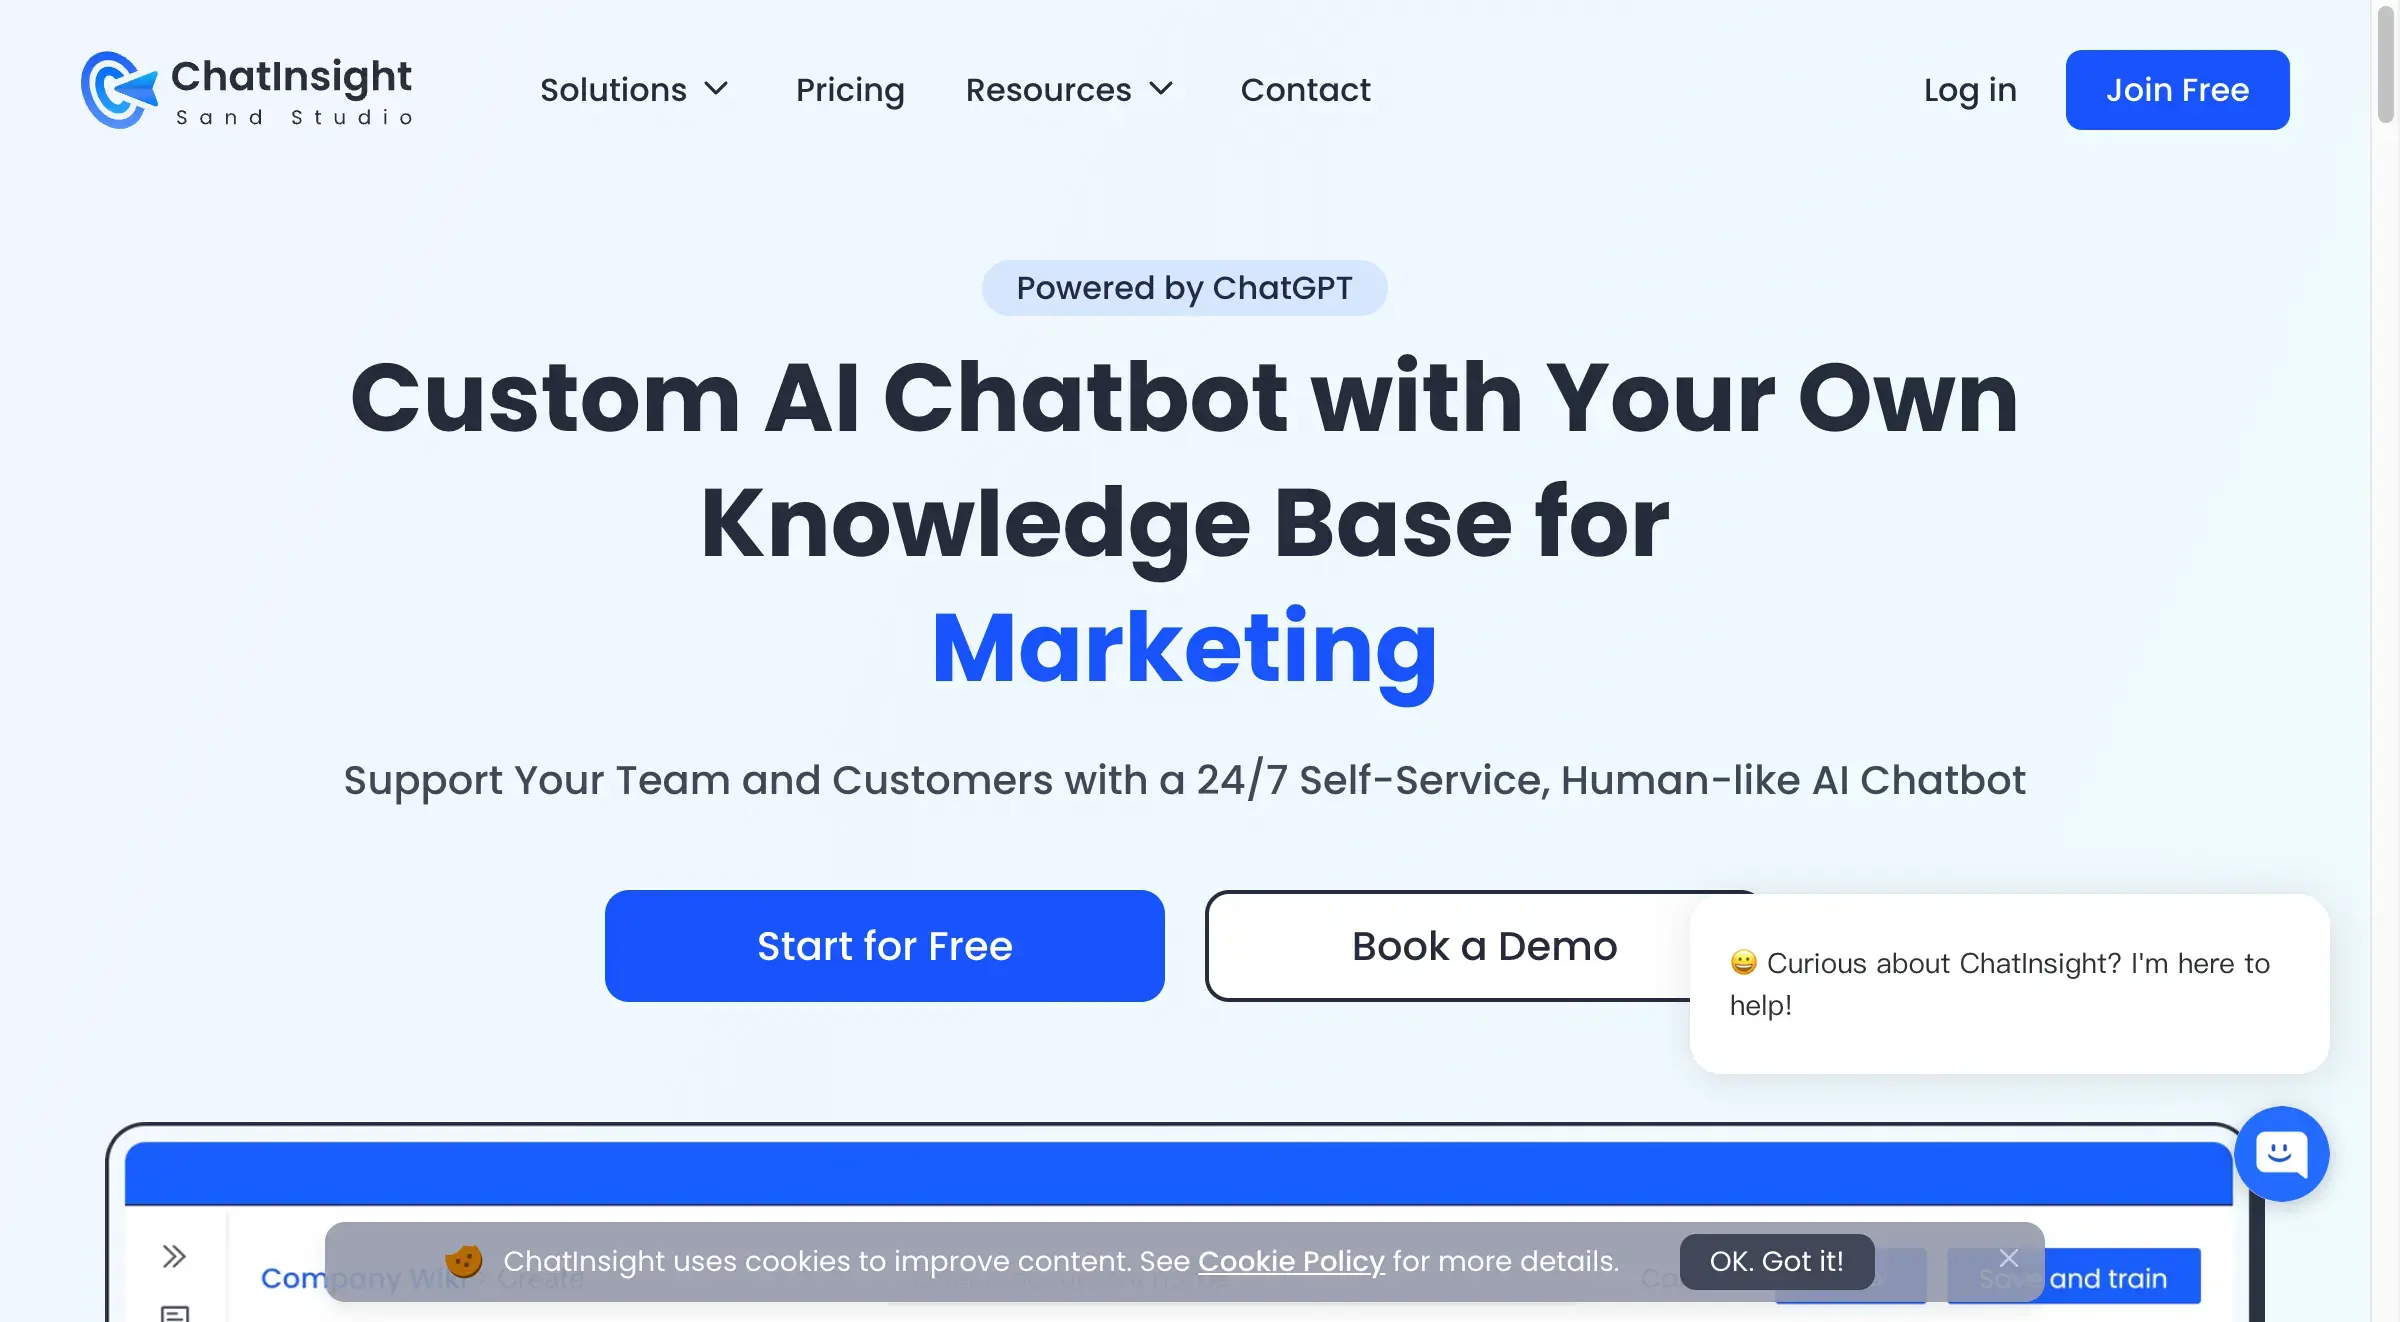The image size is (2400, 1322).
Task: Click the Pricing menu item
Action: tap(849, 88)
